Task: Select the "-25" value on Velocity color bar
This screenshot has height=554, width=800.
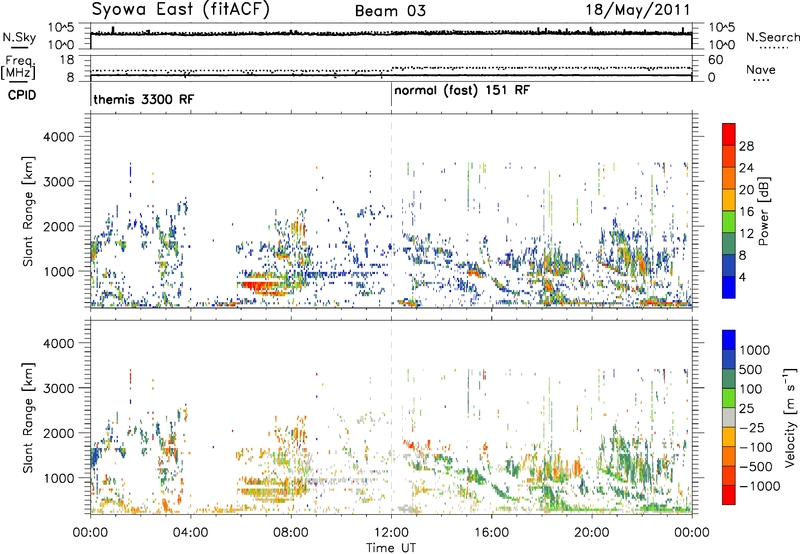Action: click(753, 427)
